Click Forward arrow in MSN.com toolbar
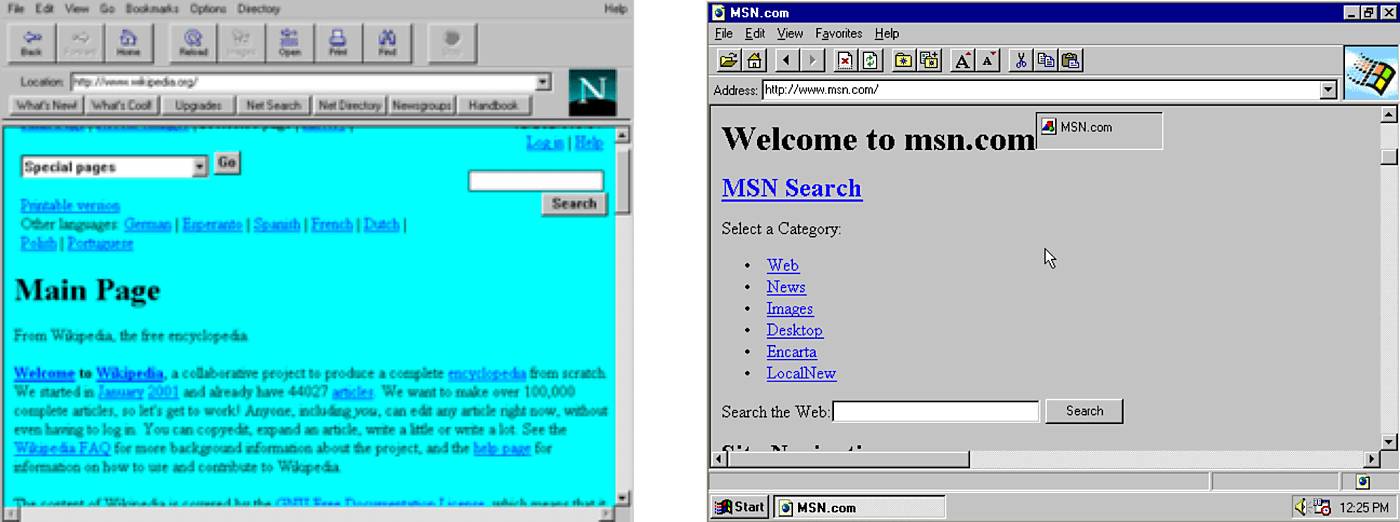 811,61
